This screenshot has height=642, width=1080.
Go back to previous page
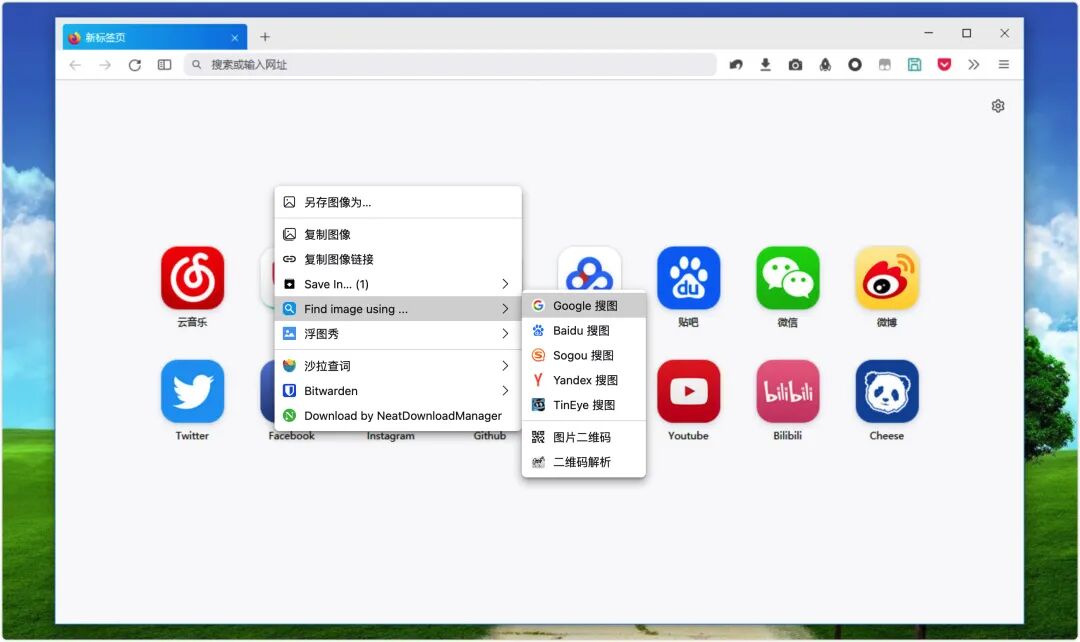pyautogui.click(x=75, y=65)
